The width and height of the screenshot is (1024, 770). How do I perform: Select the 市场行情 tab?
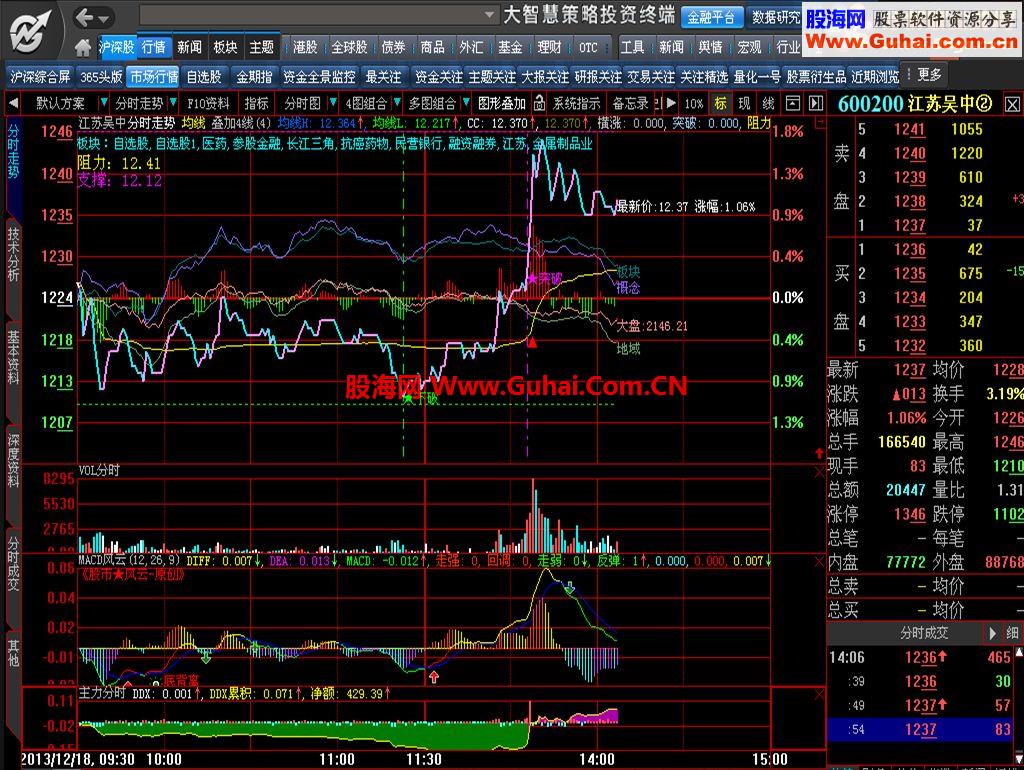coord(154,76)
